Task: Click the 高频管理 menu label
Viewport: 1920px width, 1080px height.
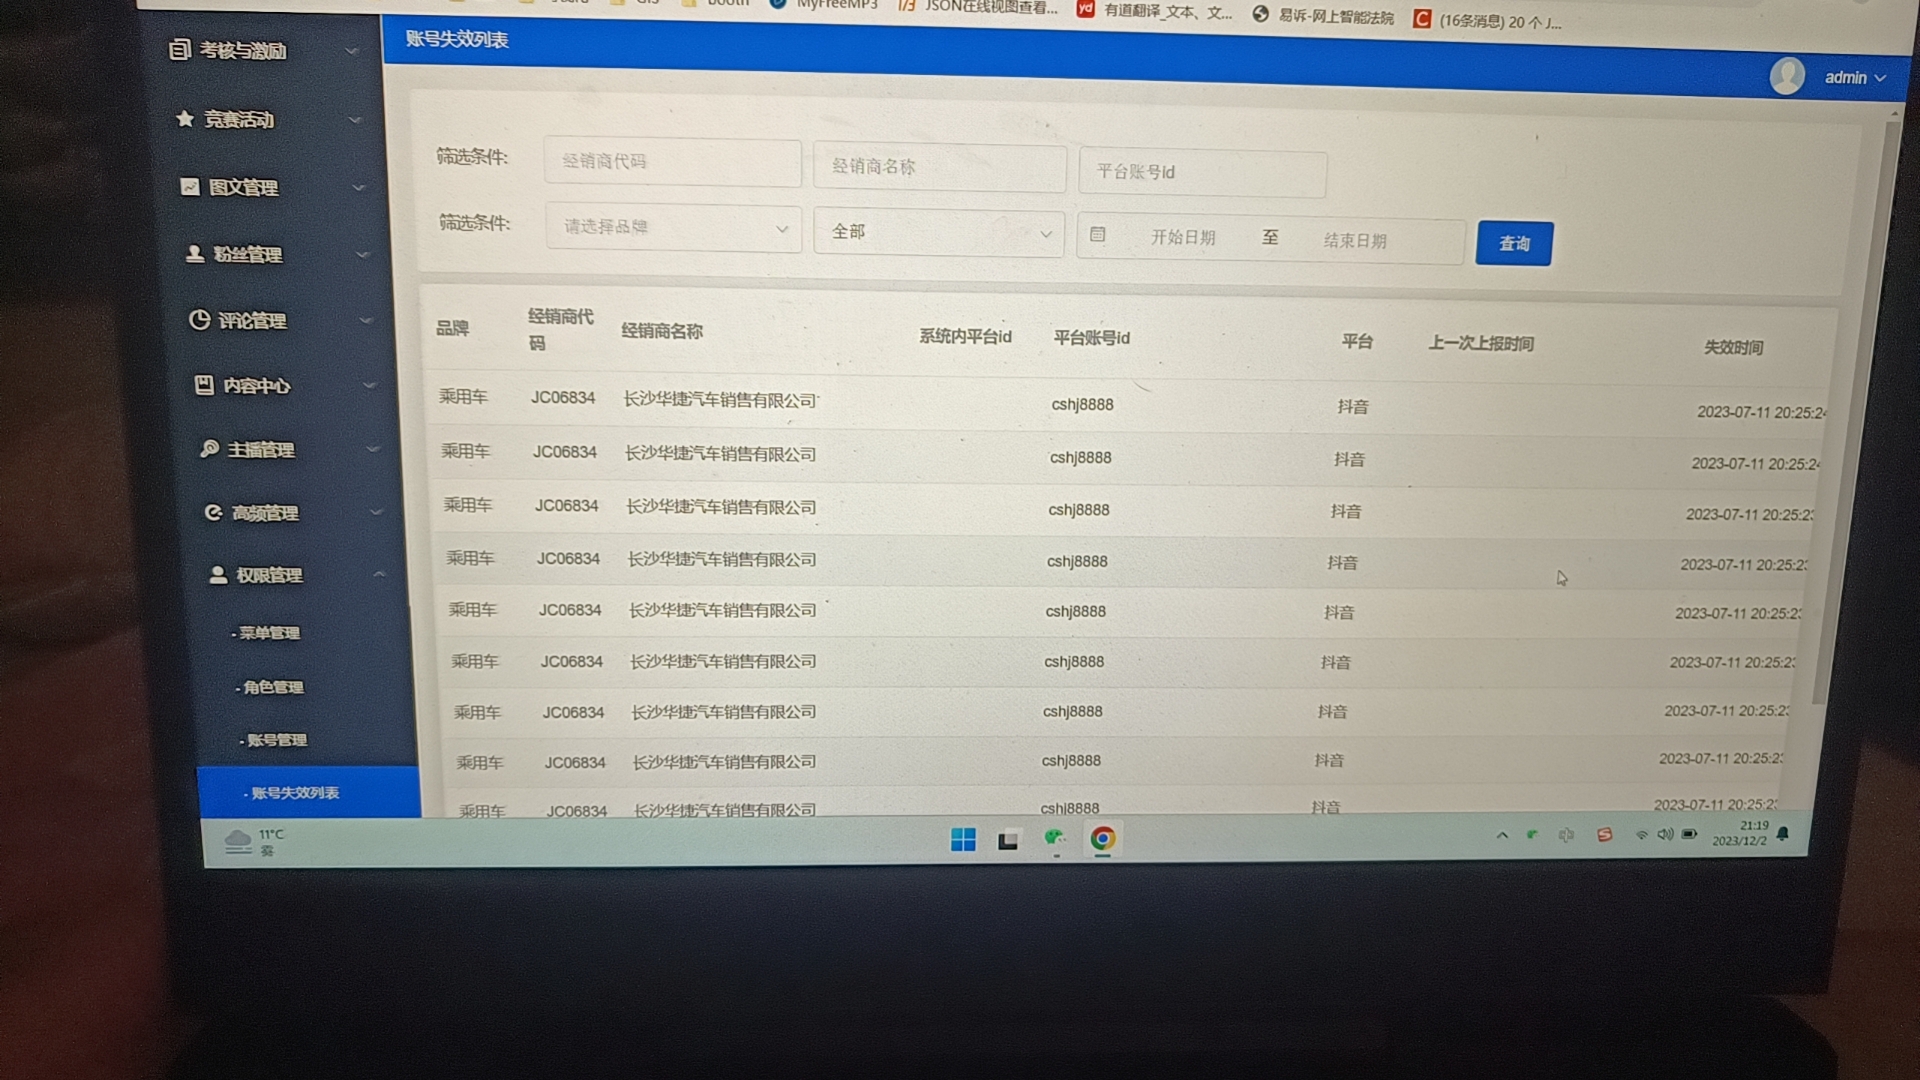Action: pyautogui.click(x=265, y=513)
